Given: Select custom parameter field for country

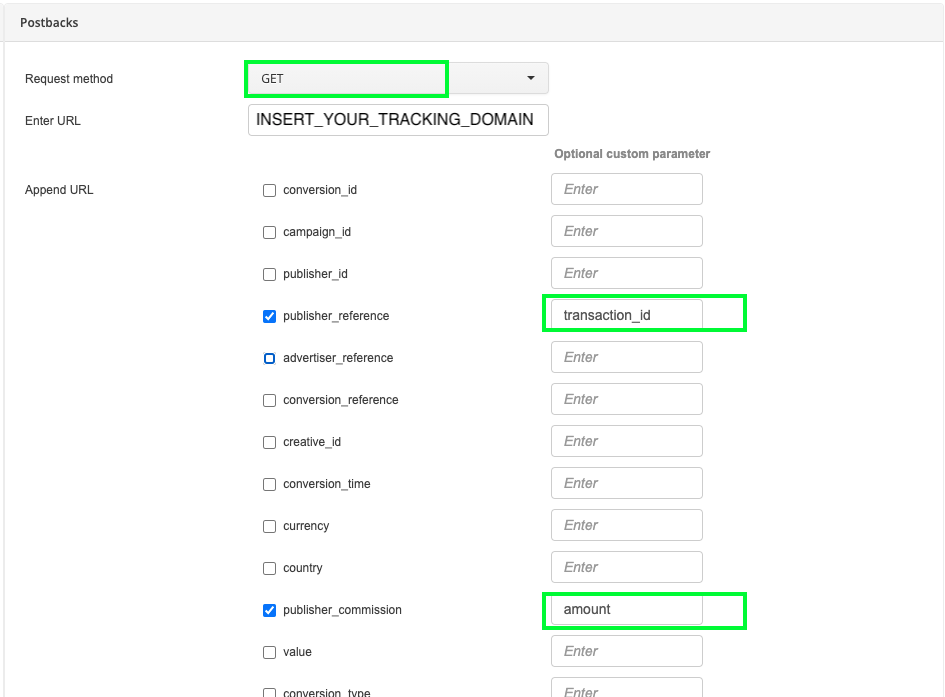Looking at the screenshot, I should 627,567.
